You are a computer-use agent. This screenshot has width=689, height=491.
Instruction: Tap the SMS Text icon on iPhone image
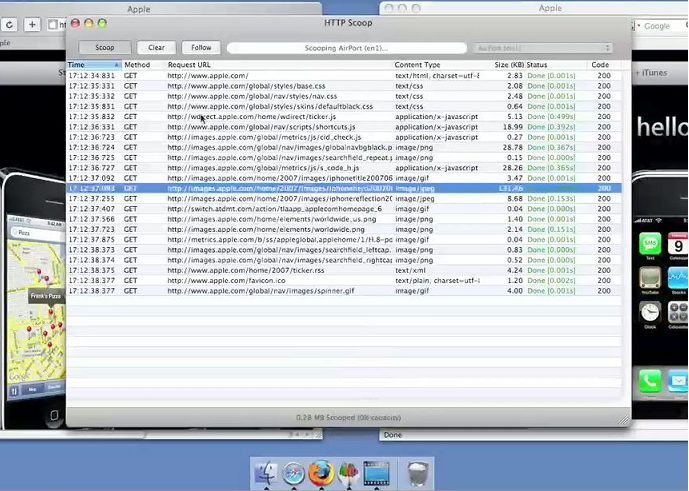tap(651, 245)
